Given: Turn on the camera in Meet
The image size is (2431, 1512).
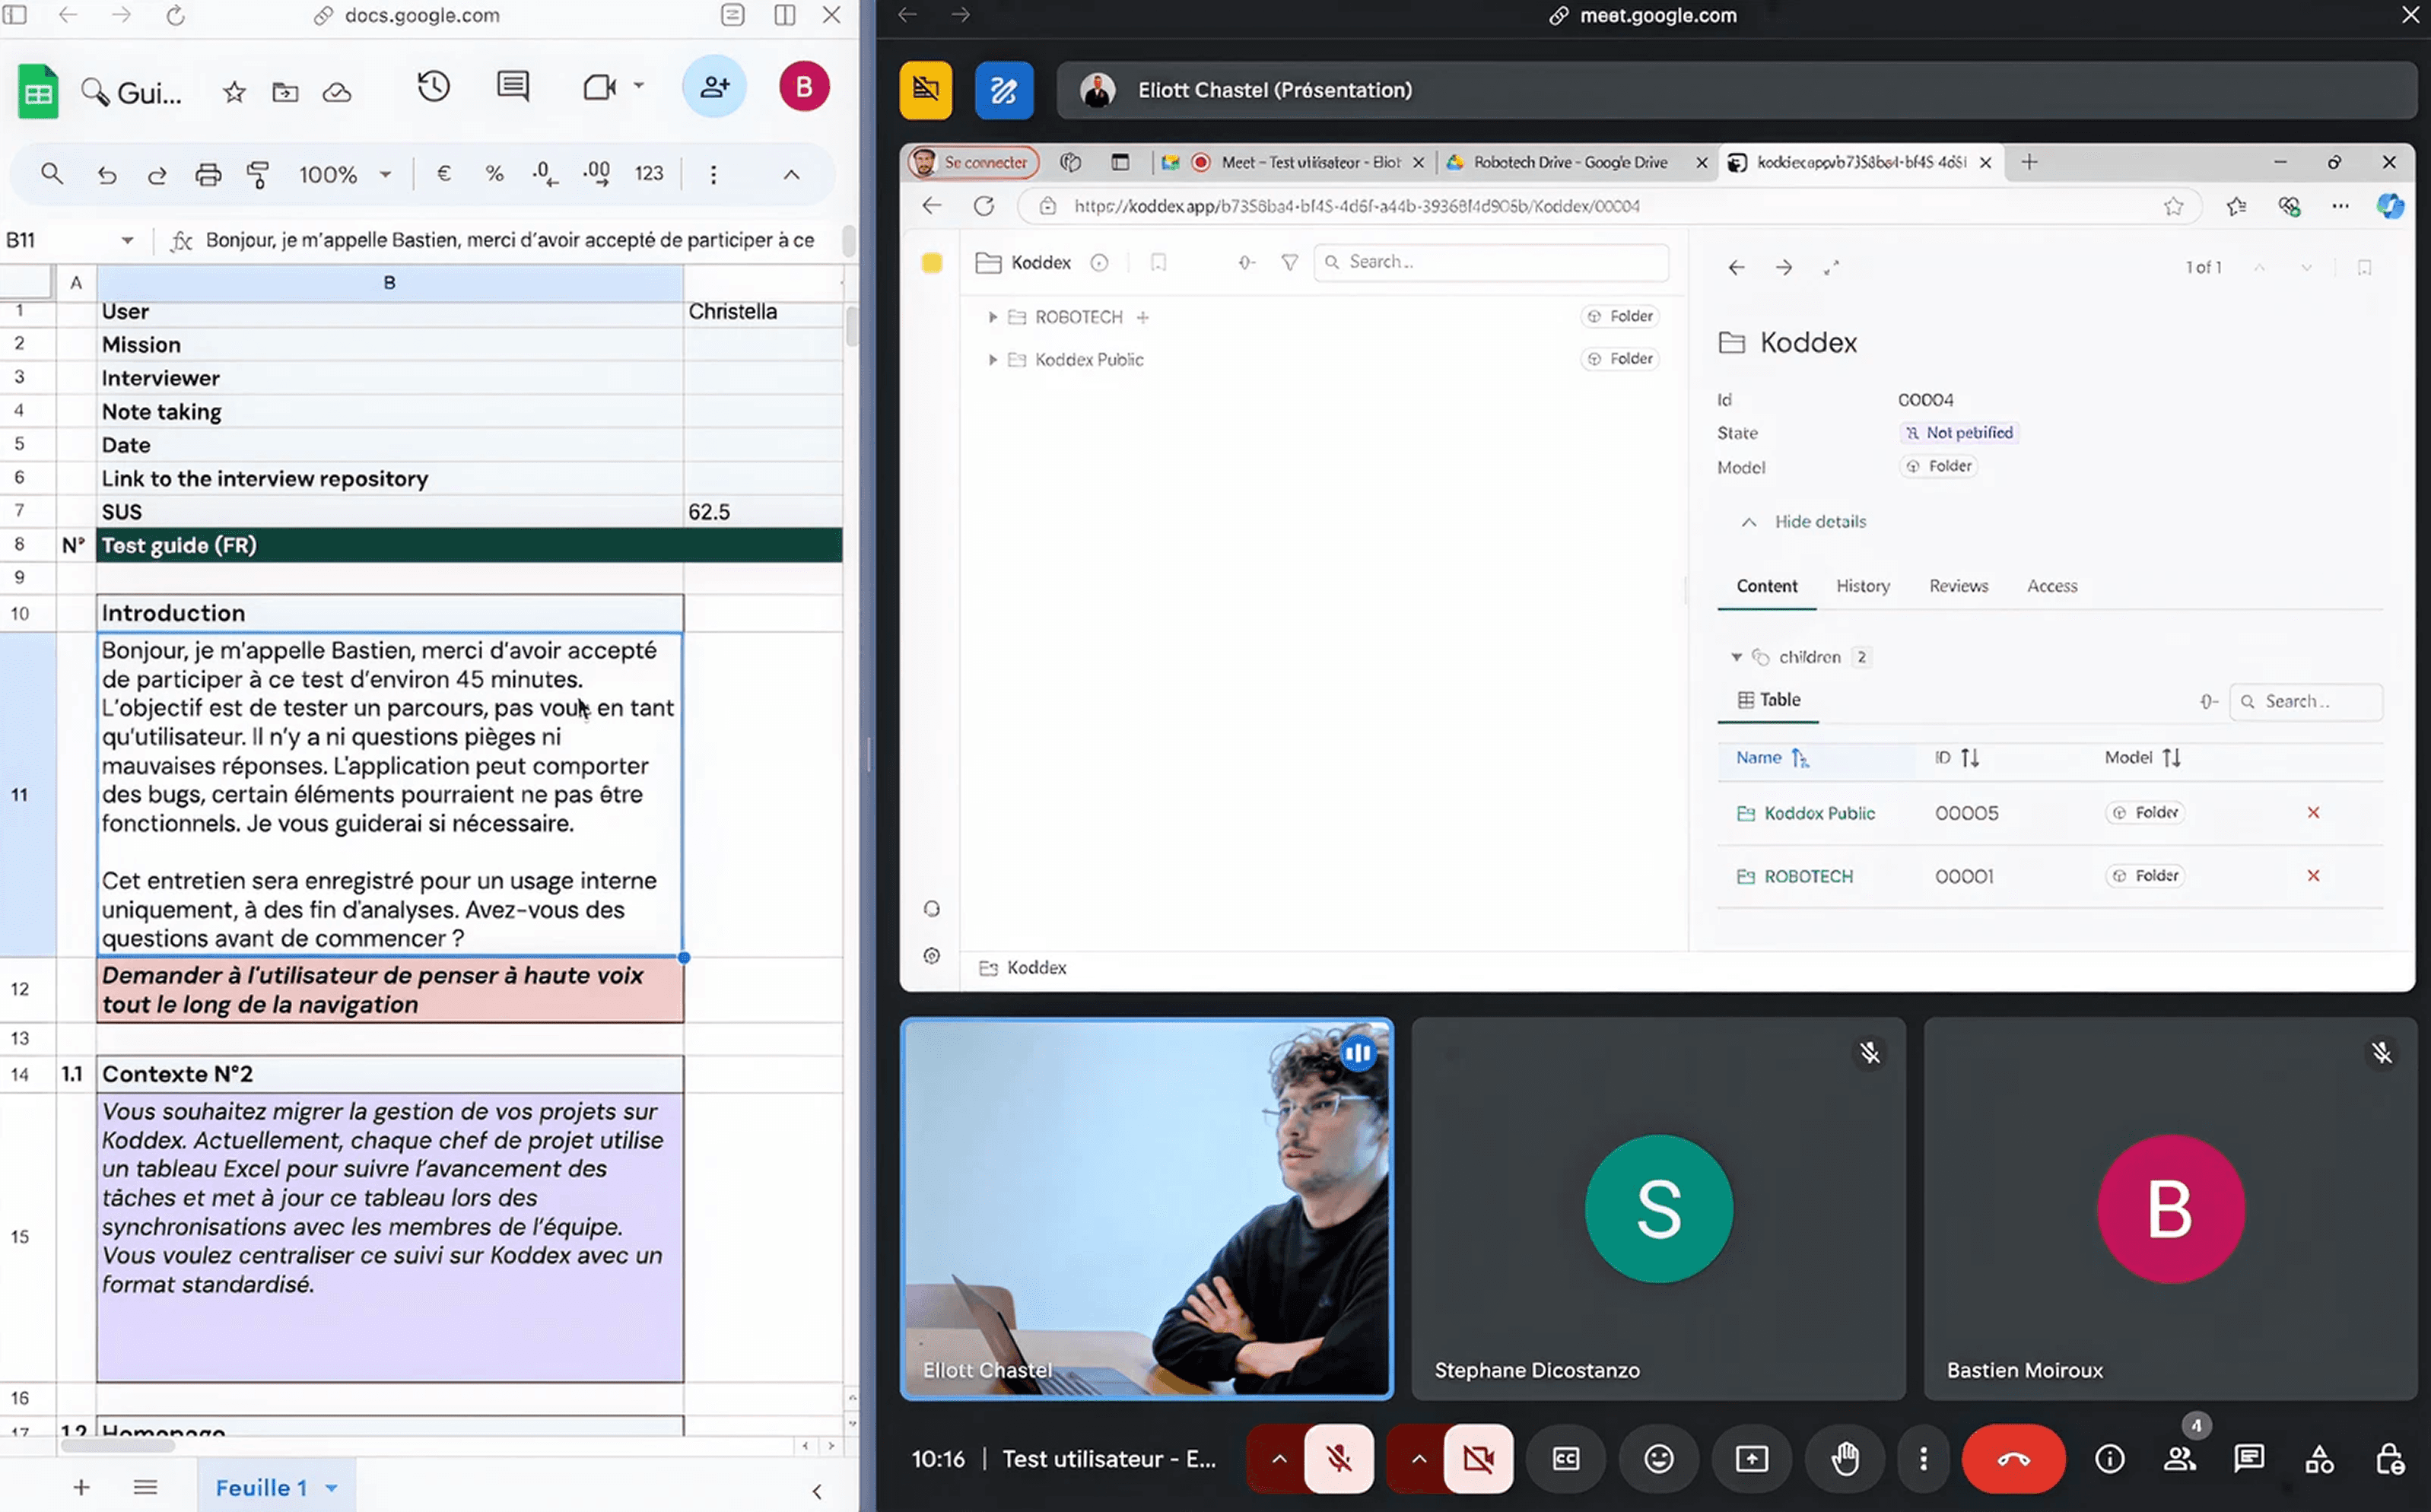Looking at the screenshot, I should 1477,1458.
